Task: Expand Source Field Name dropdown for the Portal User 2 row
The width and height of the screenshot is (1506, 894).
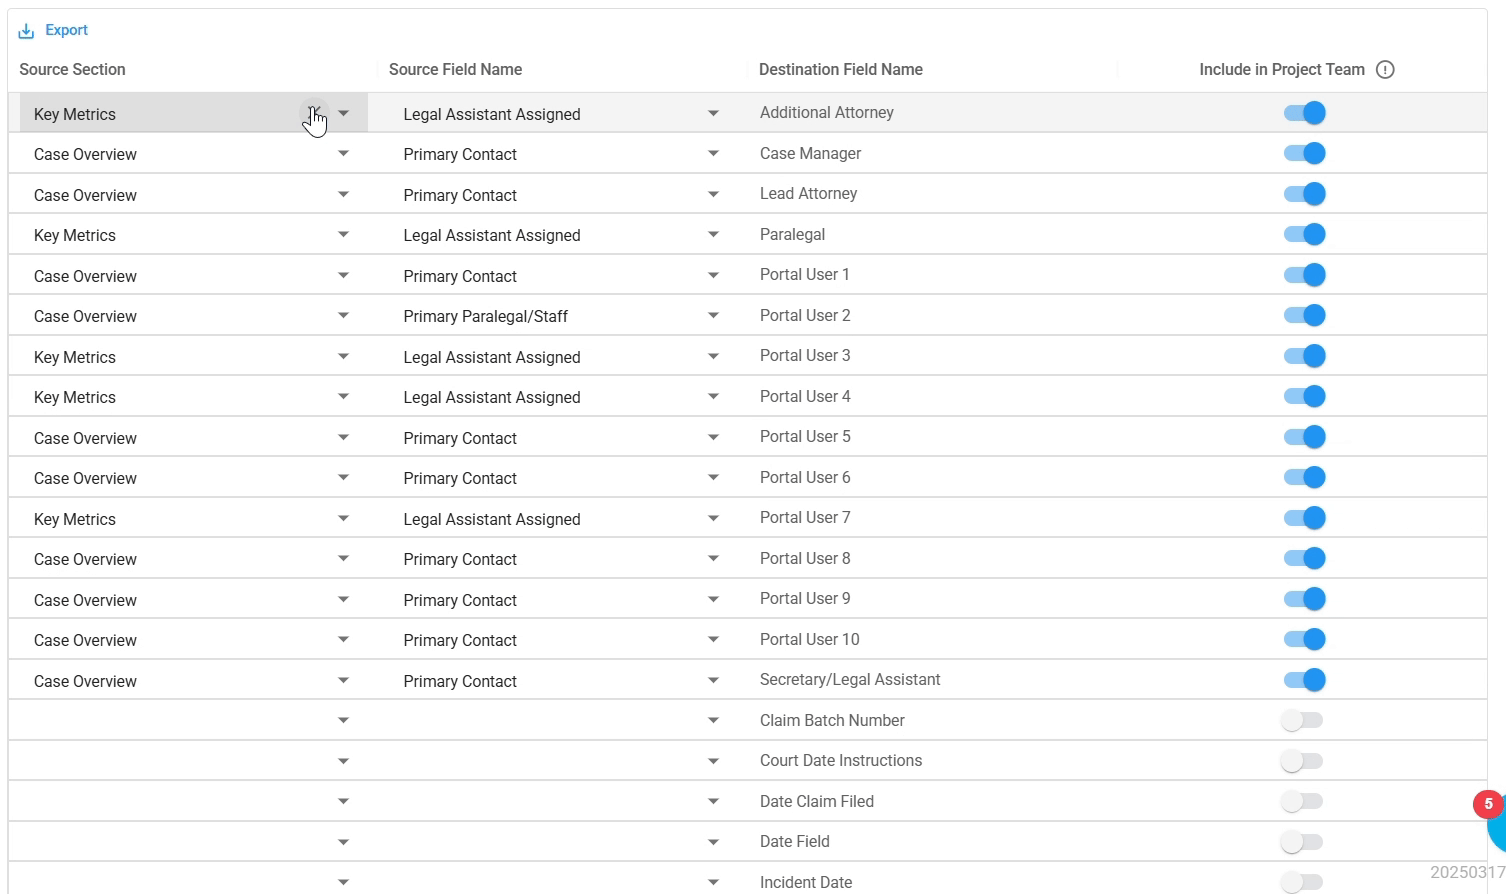Action: pyautogui.click(x=713, y=315)
